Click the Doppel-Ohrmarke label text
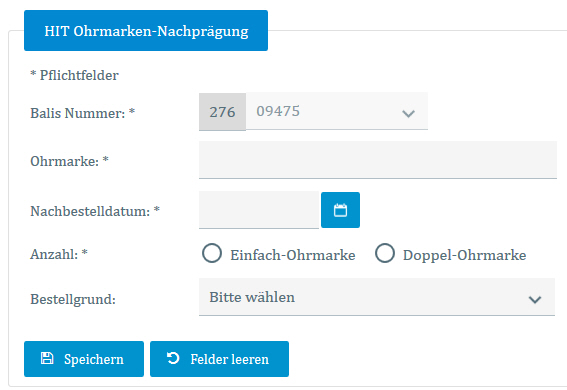 pyautogui.click(x=465, y=255)
